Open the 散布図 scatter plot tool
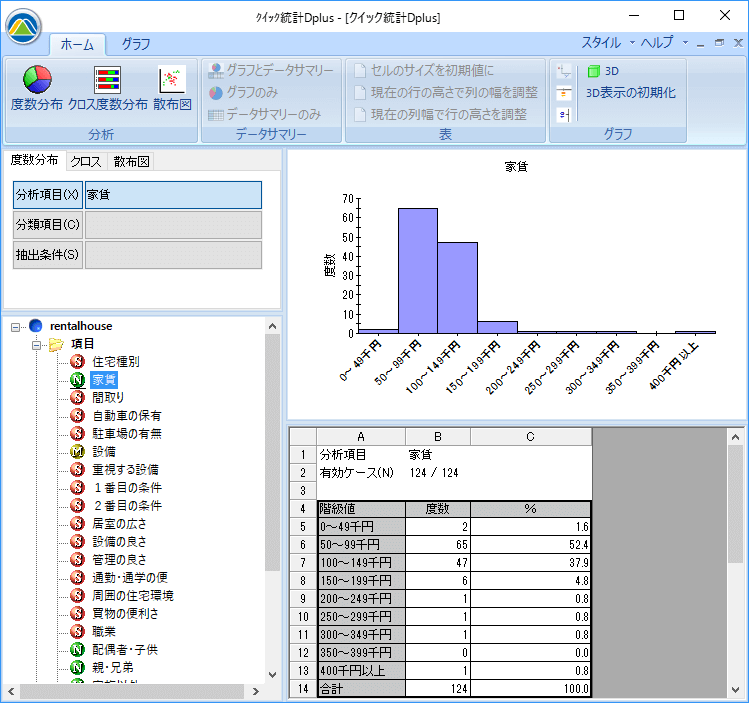This screenshot has width=749, height=703. click(172, 80)
